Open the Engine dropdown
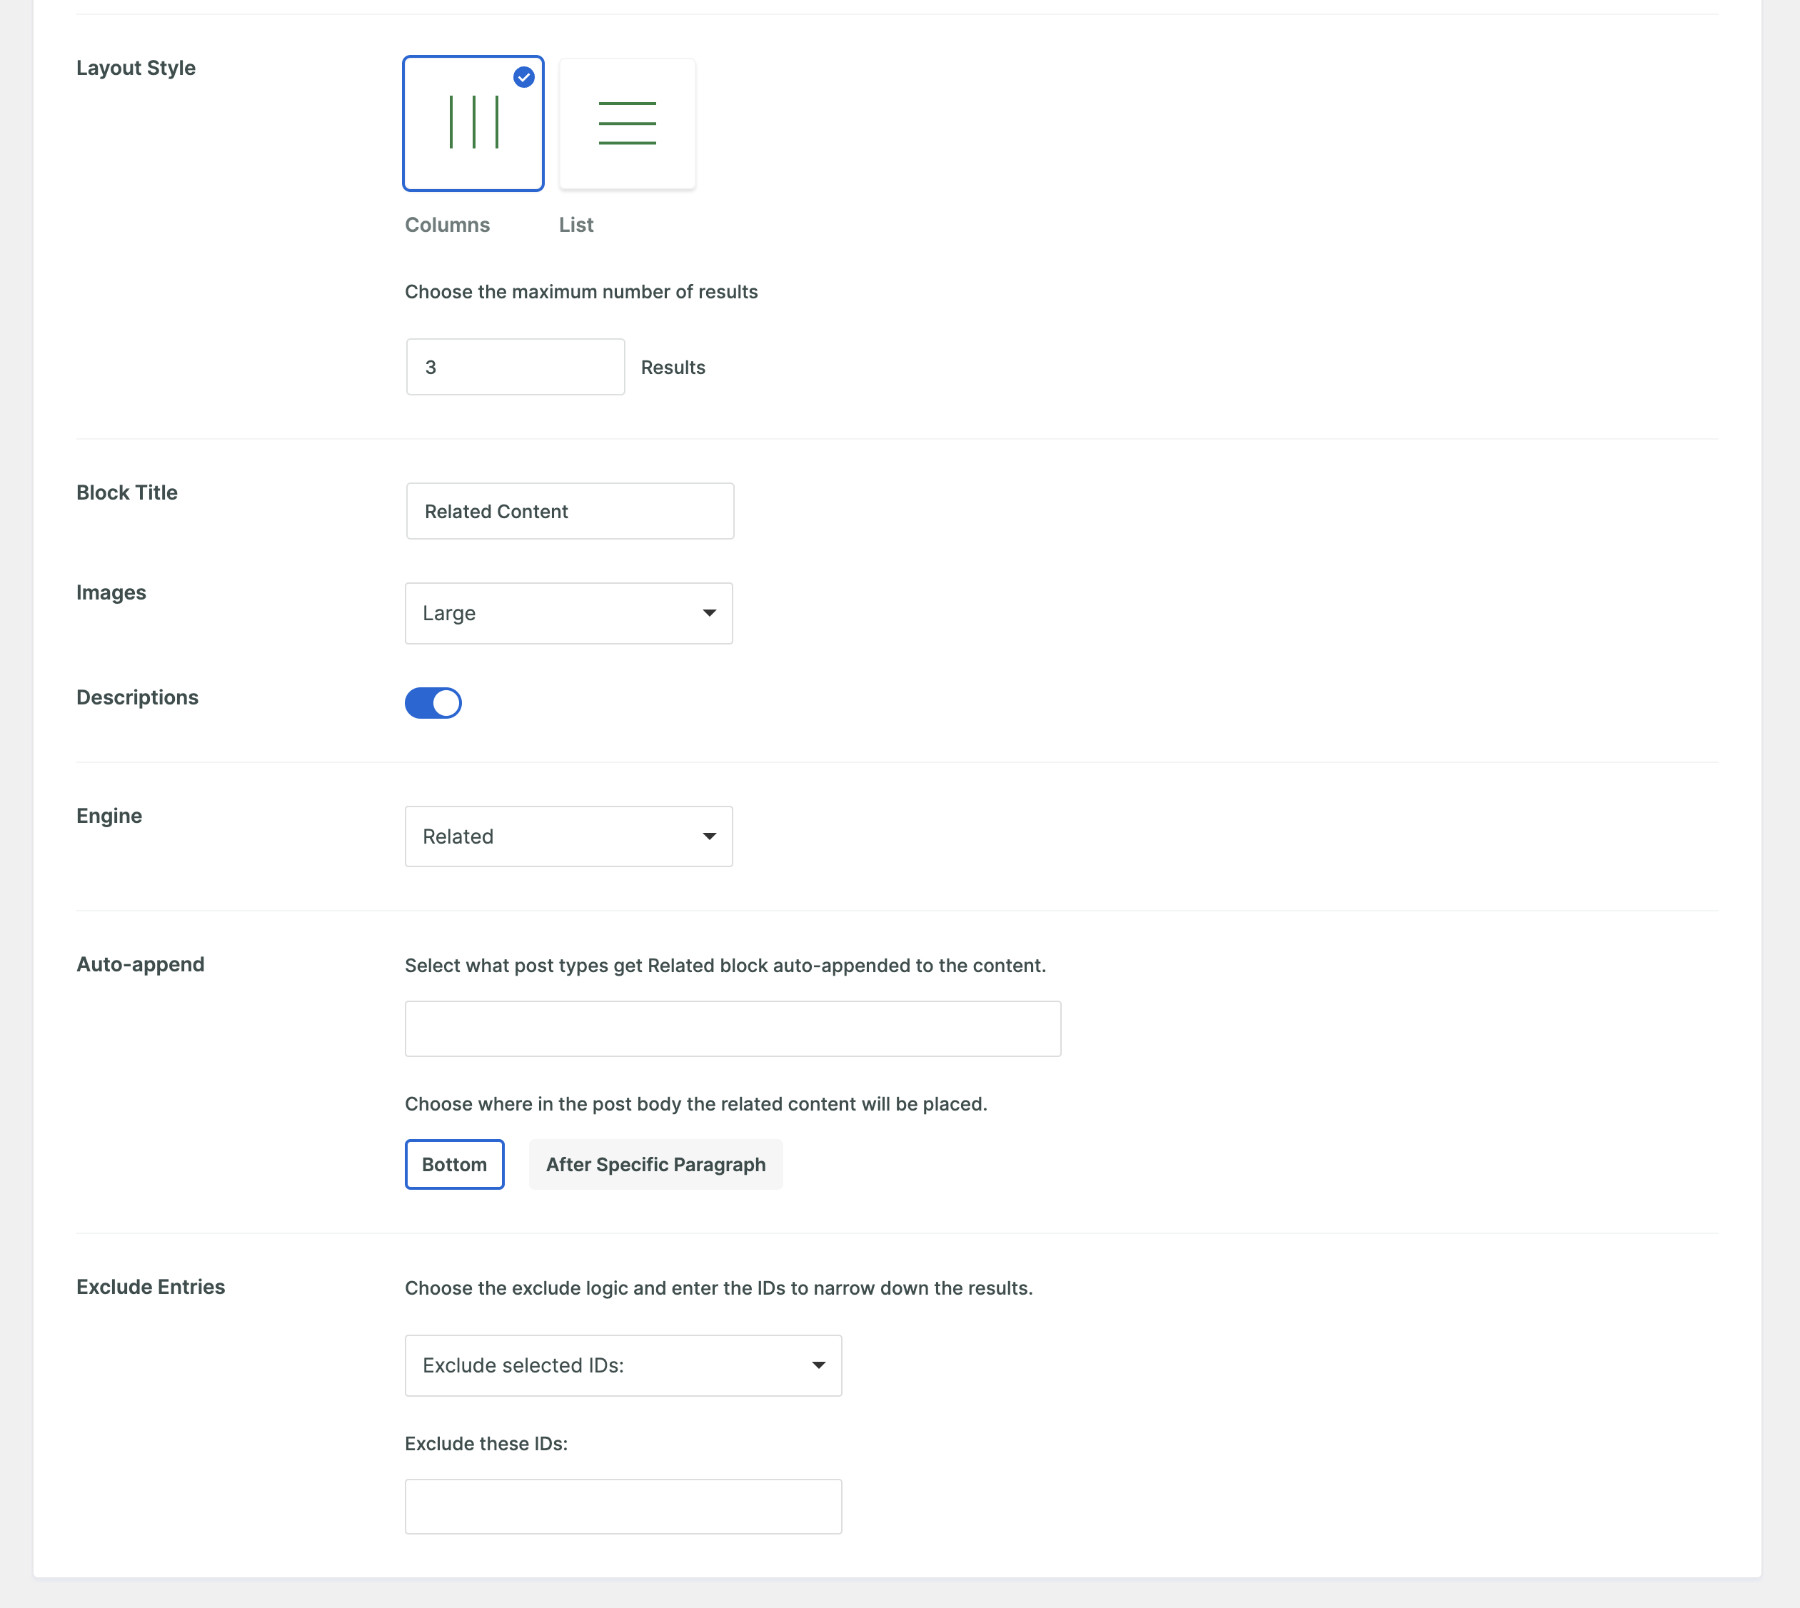This screenshot has height=1608, width=1800. coord(569,836)
